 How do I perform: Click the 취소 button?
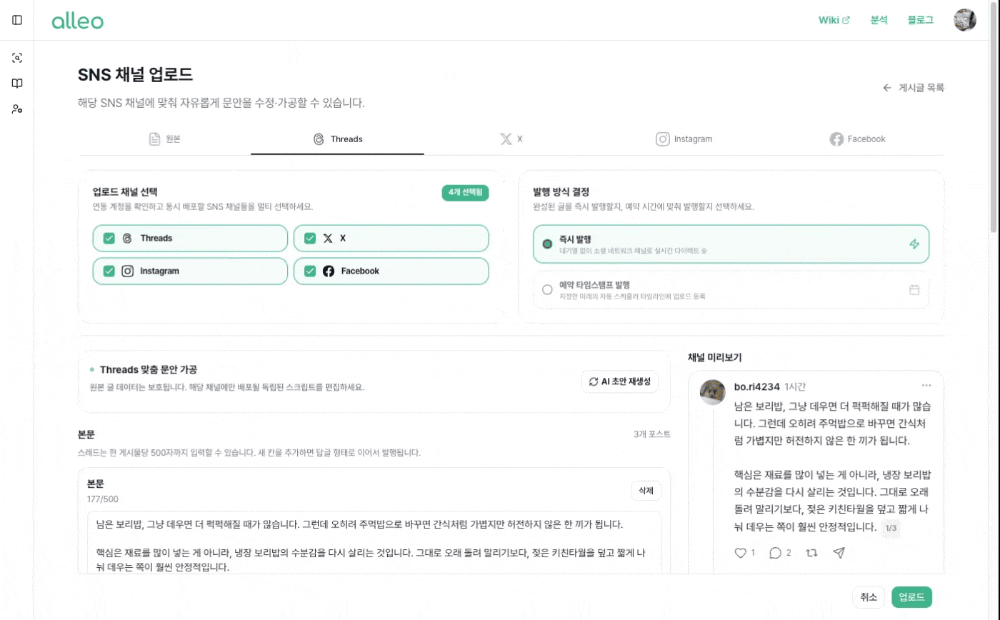coord(868,597)
